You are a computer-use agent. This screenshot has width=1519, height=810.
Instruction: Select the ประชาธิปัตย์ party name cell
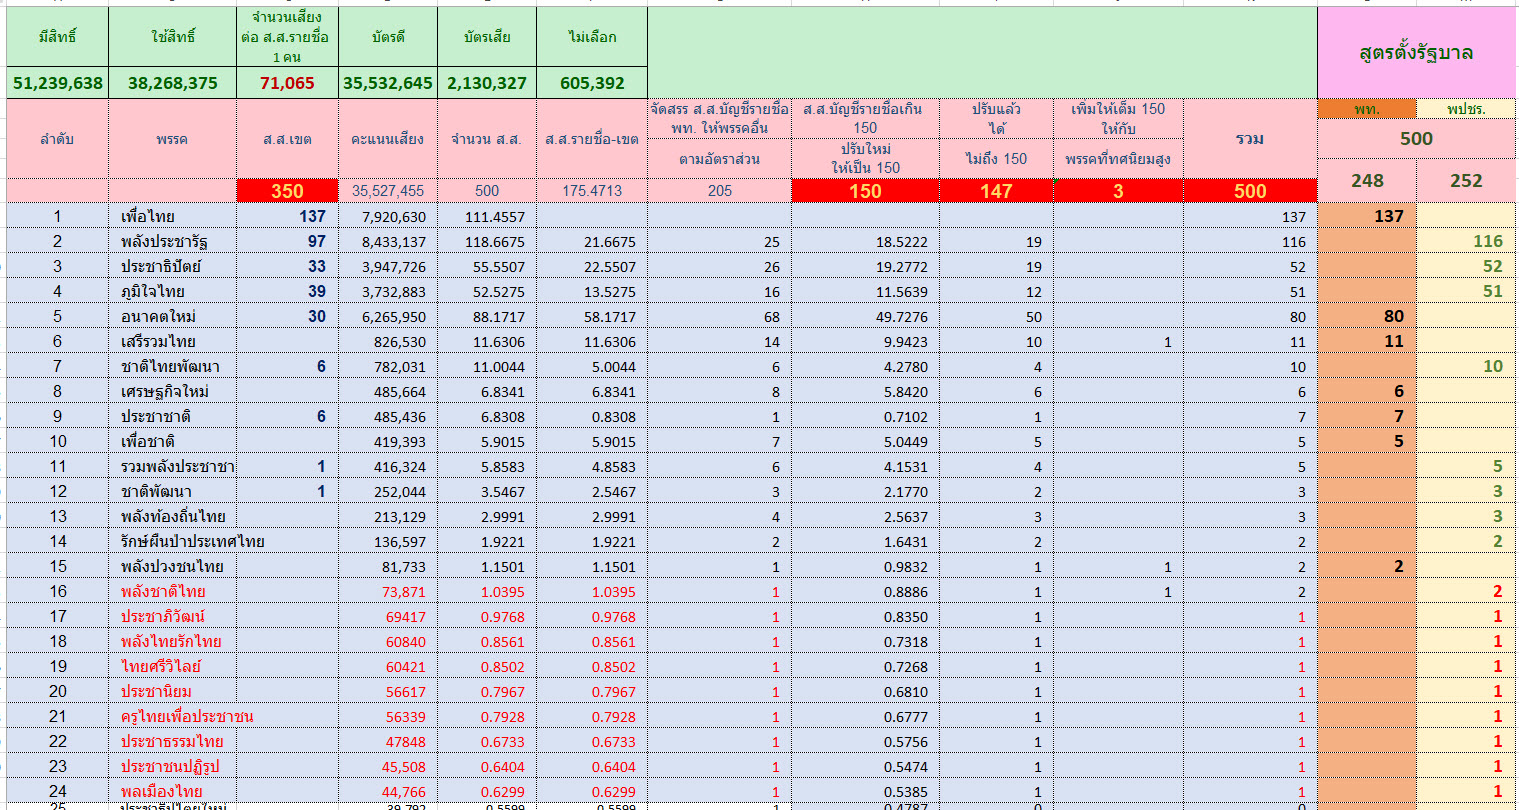click(172, 266)
